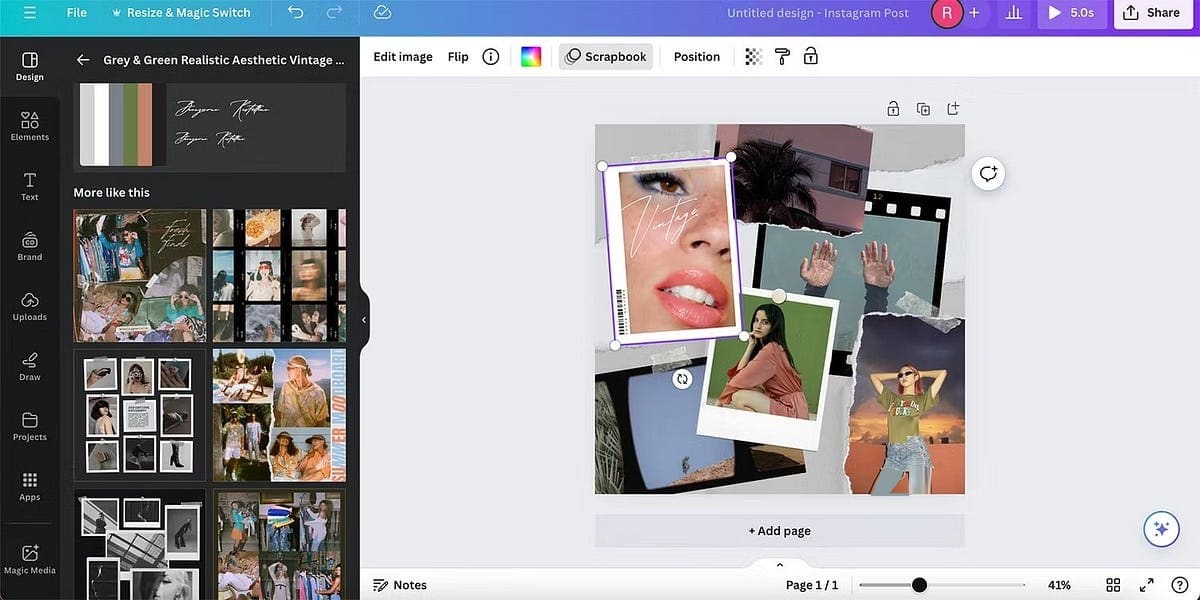Image resolution: width=1200 pixels, height=600 pixels.
Task: Switch to the grid view
Action: [1113, 585]
